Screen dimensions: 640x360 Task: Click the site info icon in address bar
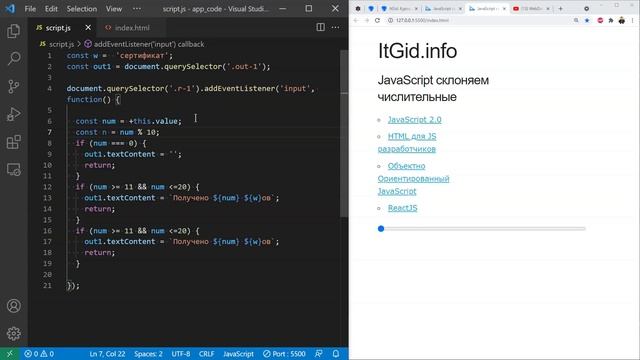pyautogui.click(x=390, y=20)
